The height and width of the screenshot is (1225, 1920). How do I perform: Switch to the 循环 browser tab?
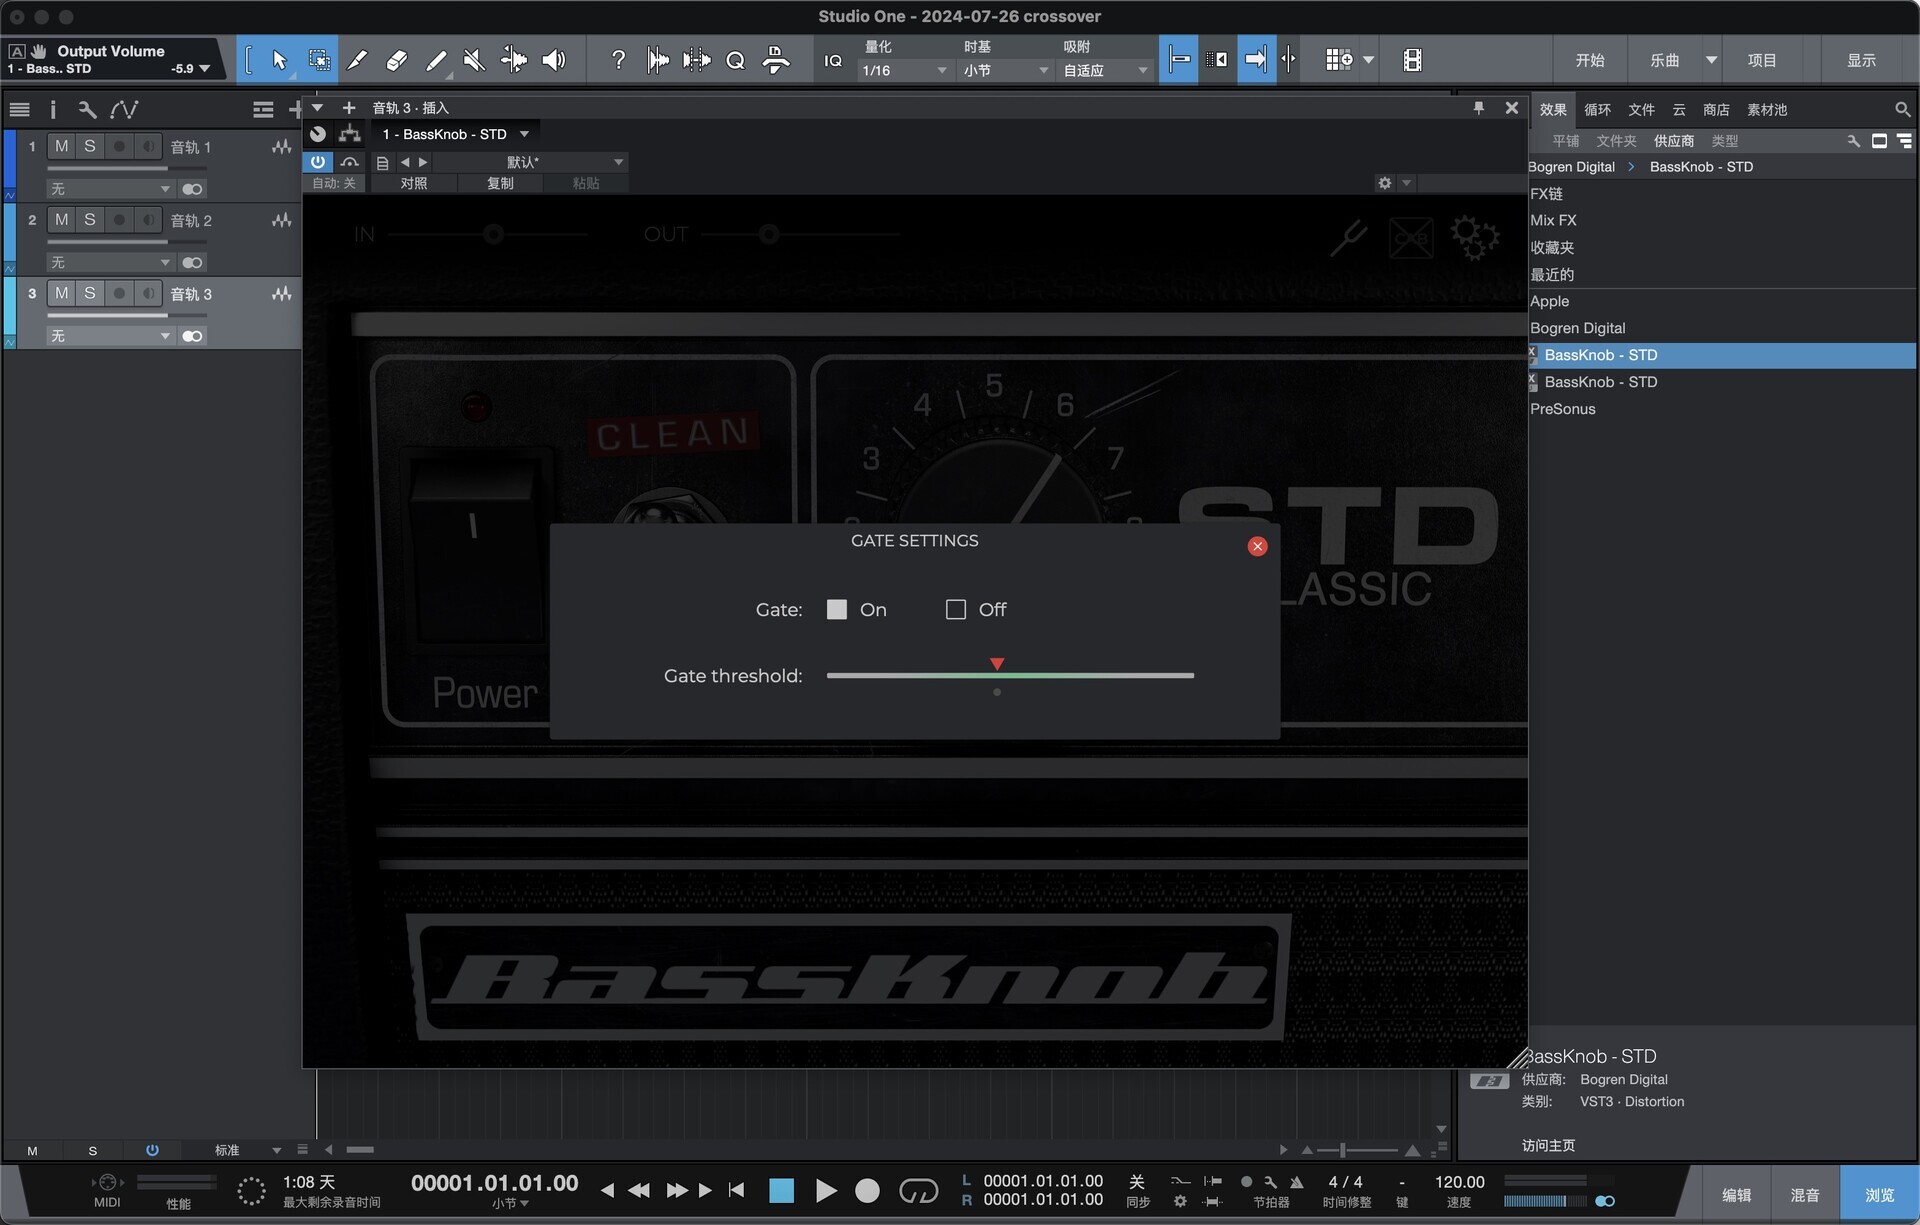pyautogui.click(x=1597, y=109)
